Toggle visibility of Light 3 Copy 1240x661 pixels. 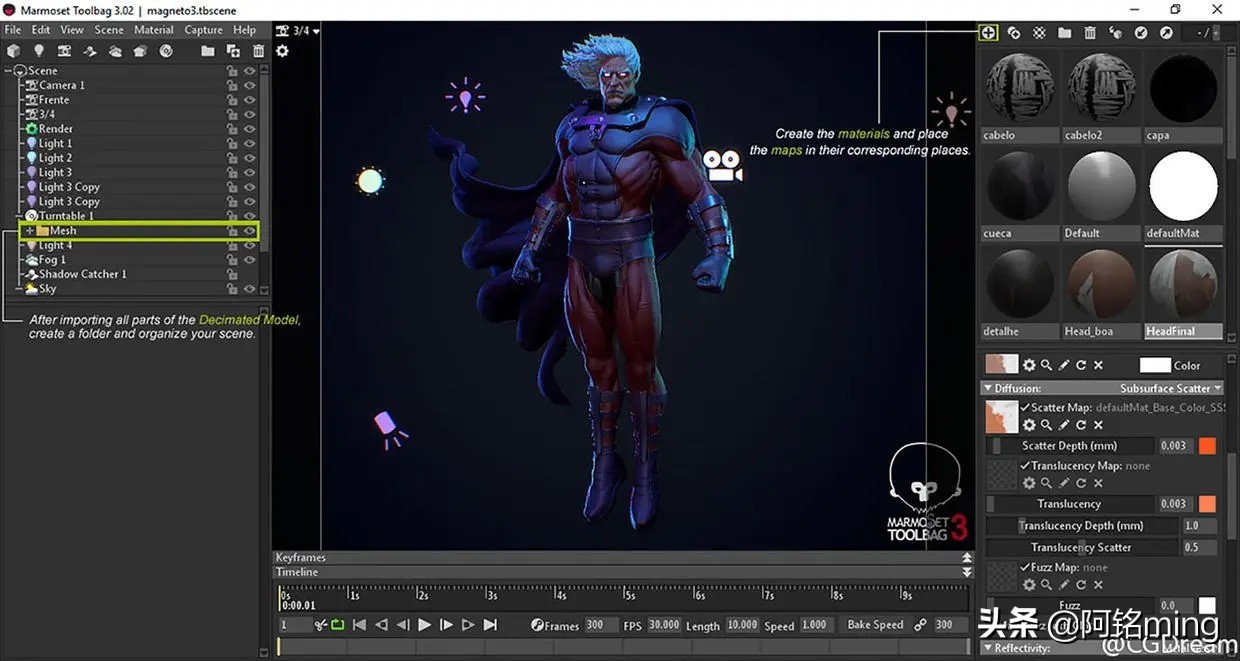pos(250,186)
